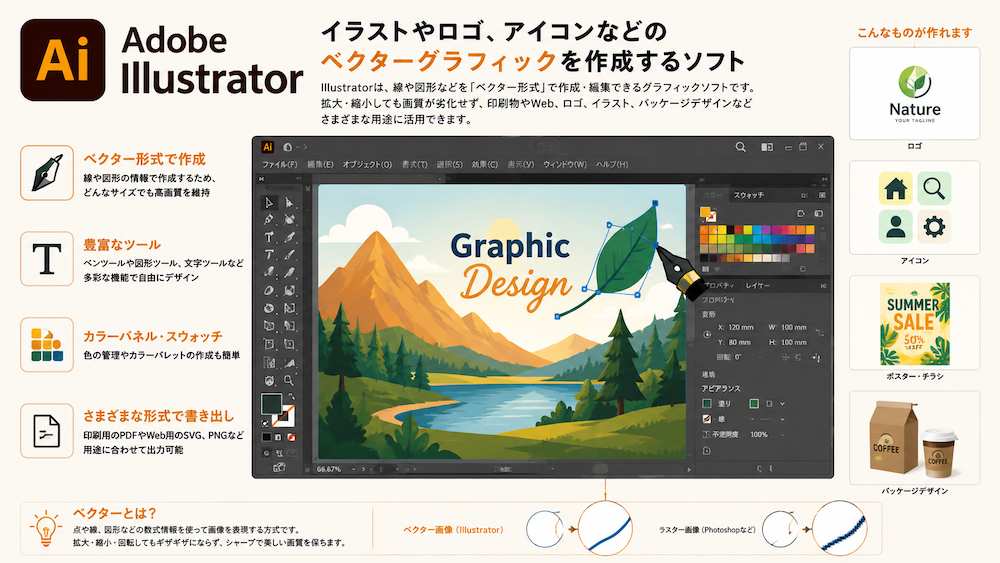Viewport: 1000px width, 563px height.
Task: Switch to the スウォッチ tab
Action: (x=749, y=195)
